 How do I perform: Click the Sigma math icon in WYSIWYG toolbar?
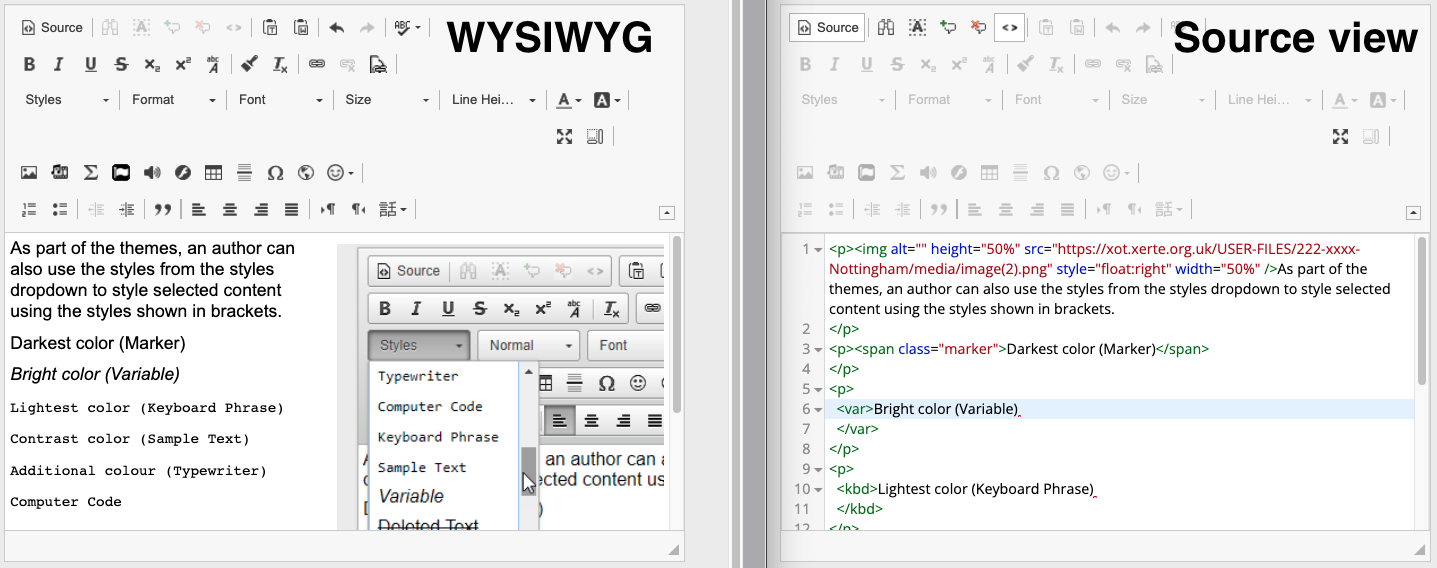click(x=90, y=173)
